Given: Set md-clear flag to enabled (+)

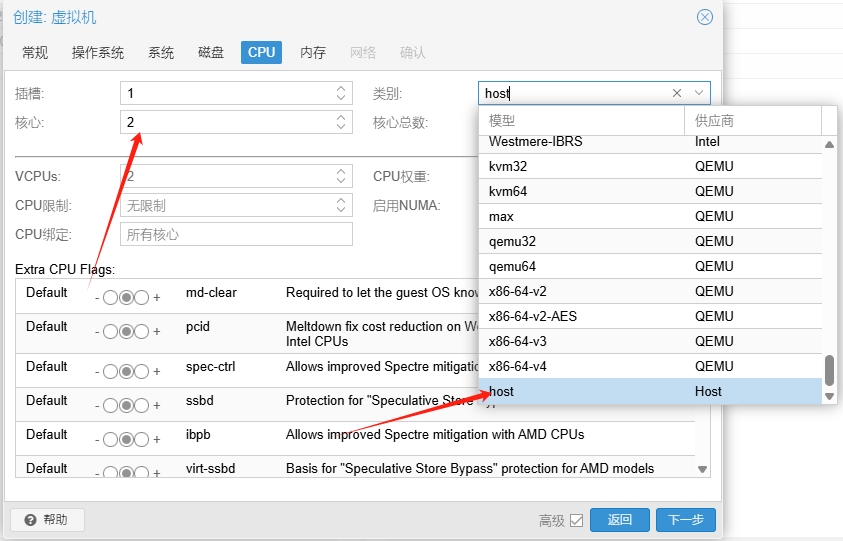Looking at the screenshot, I should click(142, 298).
